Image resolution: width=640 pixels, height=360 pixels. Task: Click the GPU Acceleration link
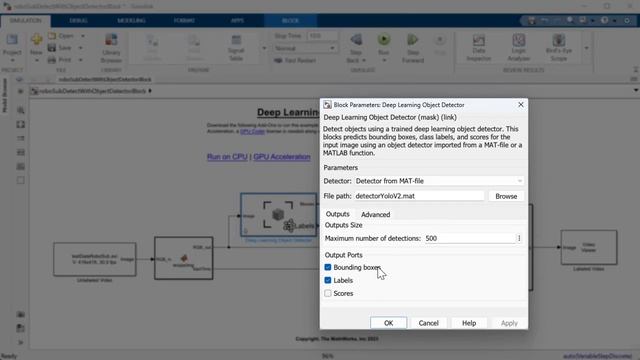pos(282,157)
